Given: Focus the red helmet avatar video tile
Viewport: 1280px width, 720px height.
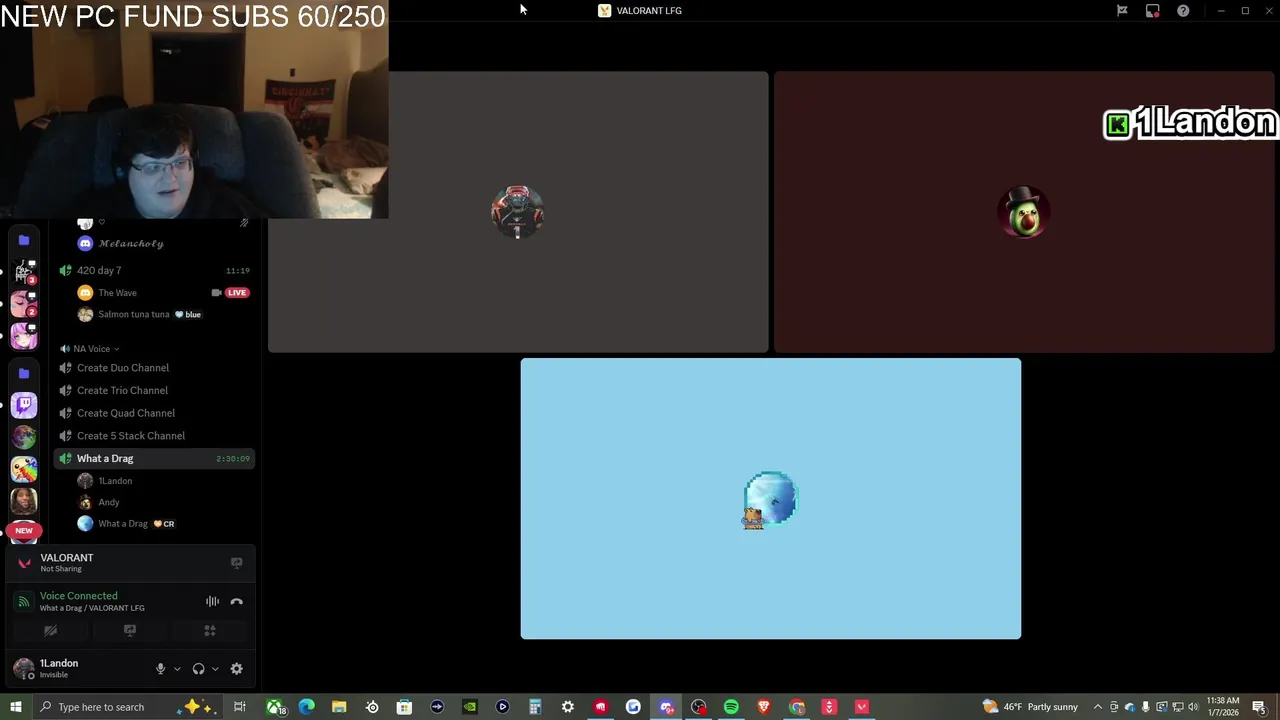Looking at the screenshot, I should point(518,212).
